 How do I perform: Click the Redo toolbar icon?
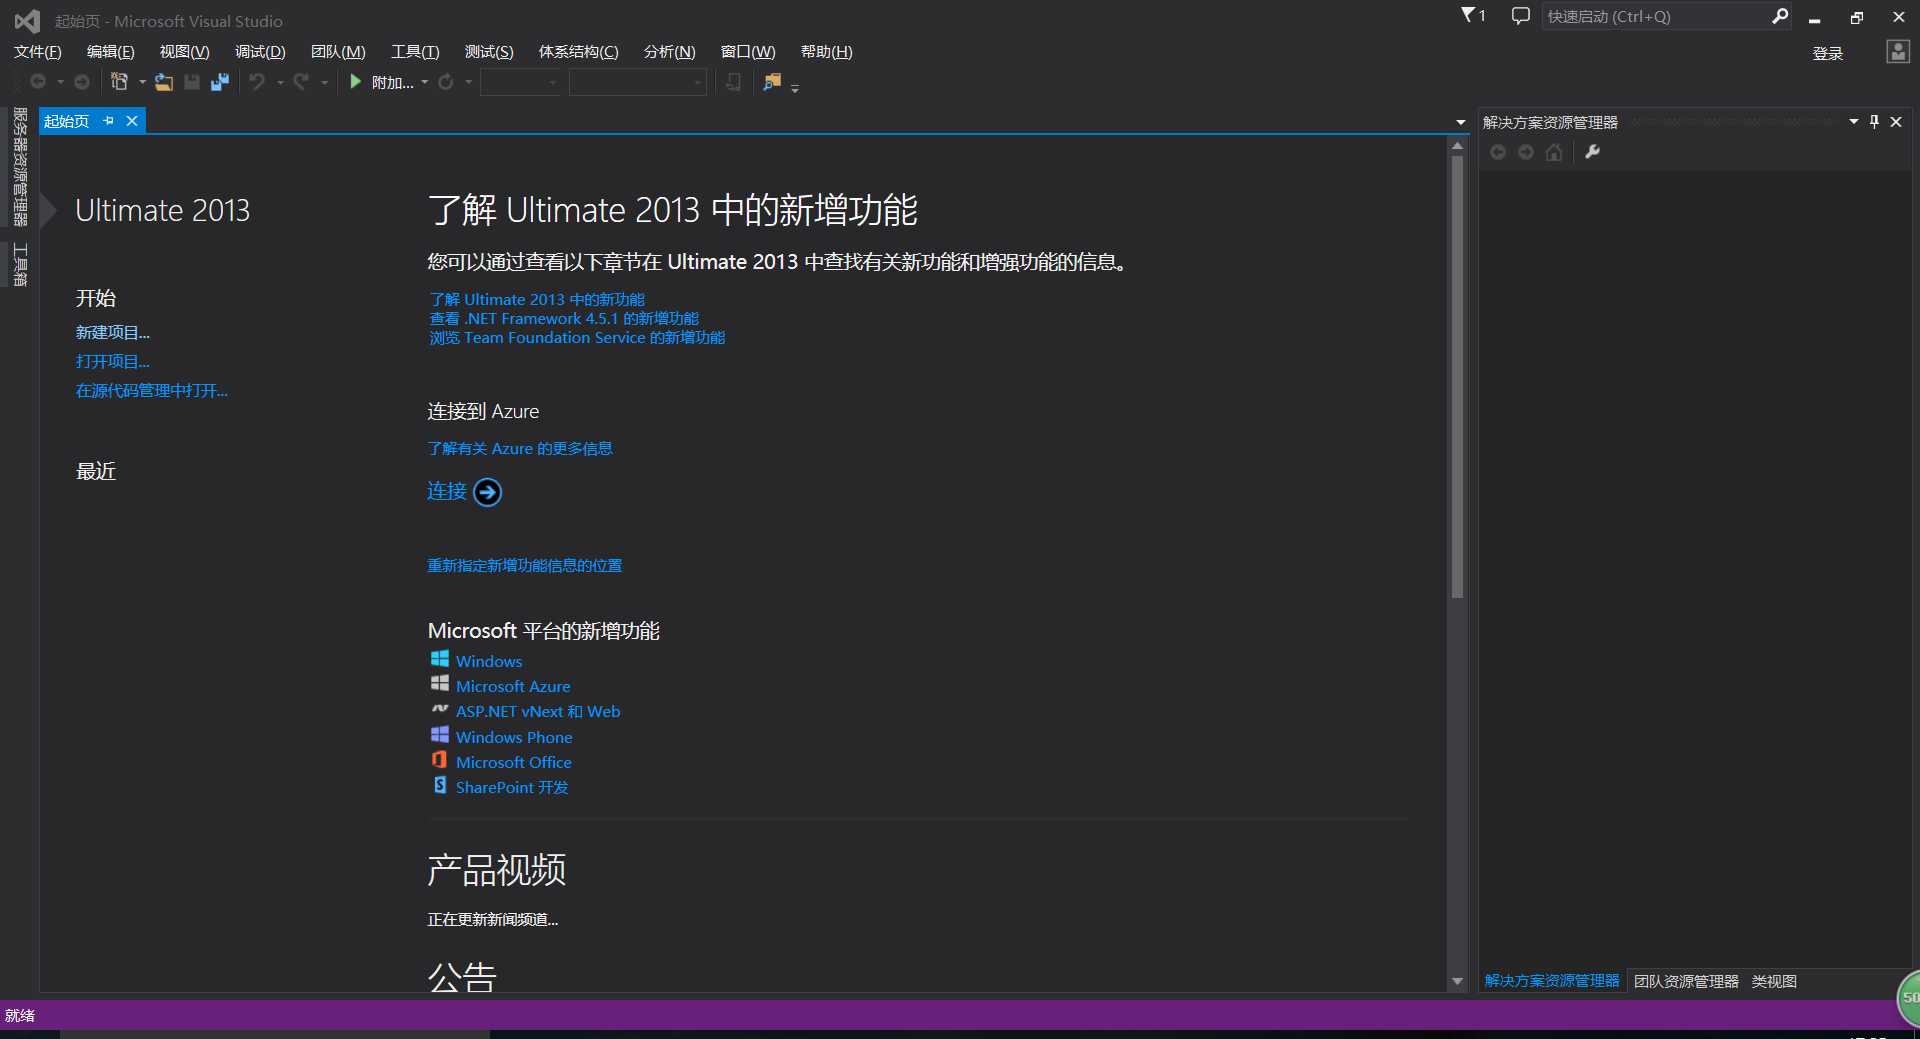pyautogui.click(x=301, y=82)
